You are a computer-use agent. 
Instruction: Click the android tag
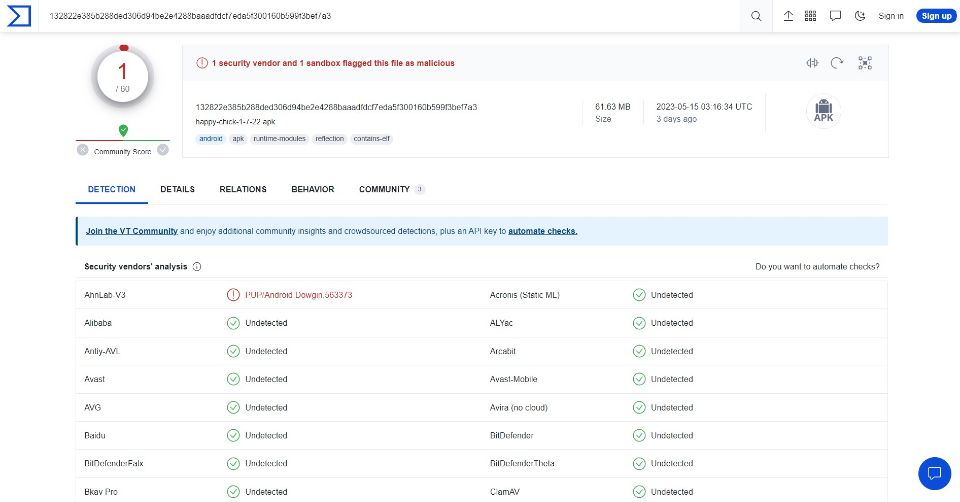[x=211, y=139]
